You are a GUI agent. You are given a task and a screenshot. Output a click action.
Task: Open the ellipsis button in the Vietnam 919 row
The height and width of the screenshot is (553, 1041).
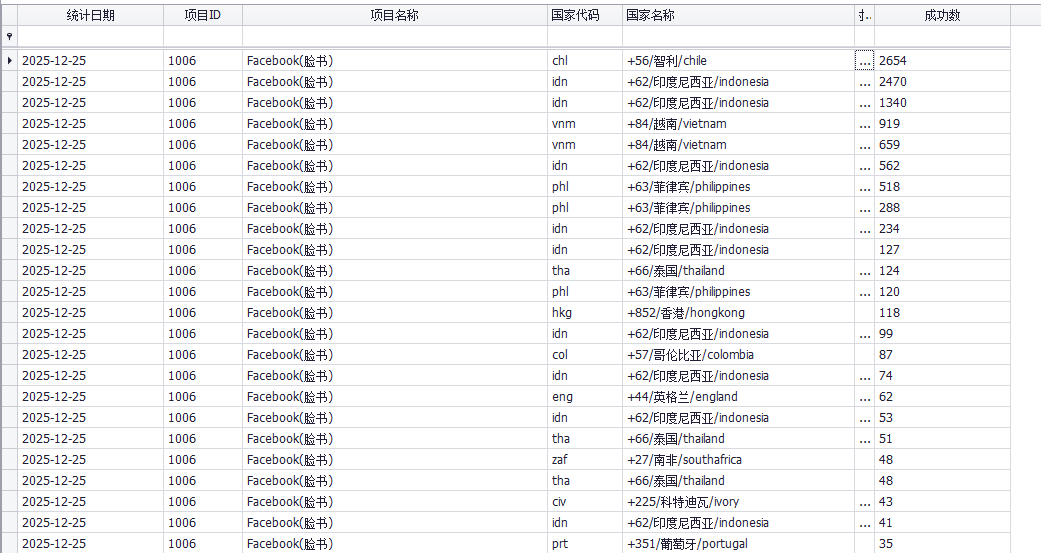pos(865,124)
